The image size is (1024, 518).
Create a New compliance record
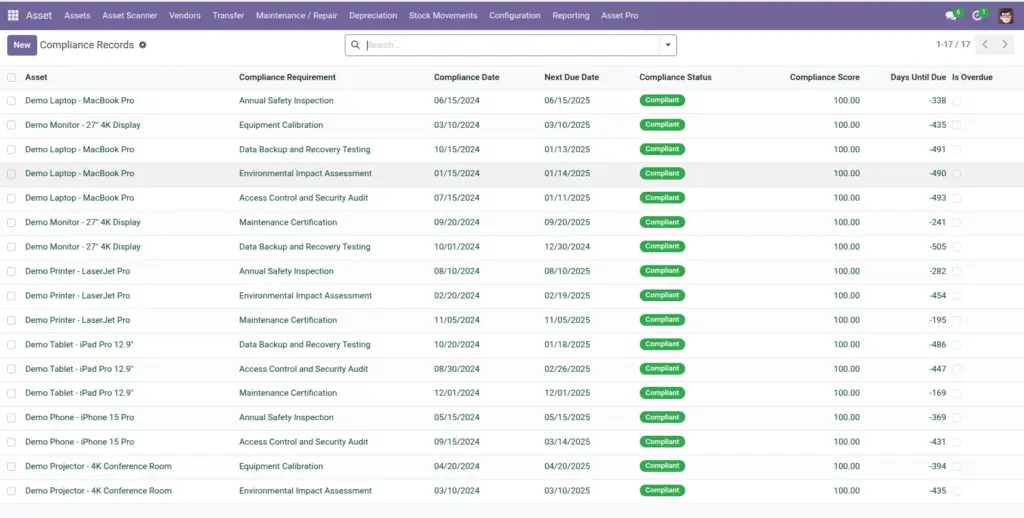coord(22,45)
